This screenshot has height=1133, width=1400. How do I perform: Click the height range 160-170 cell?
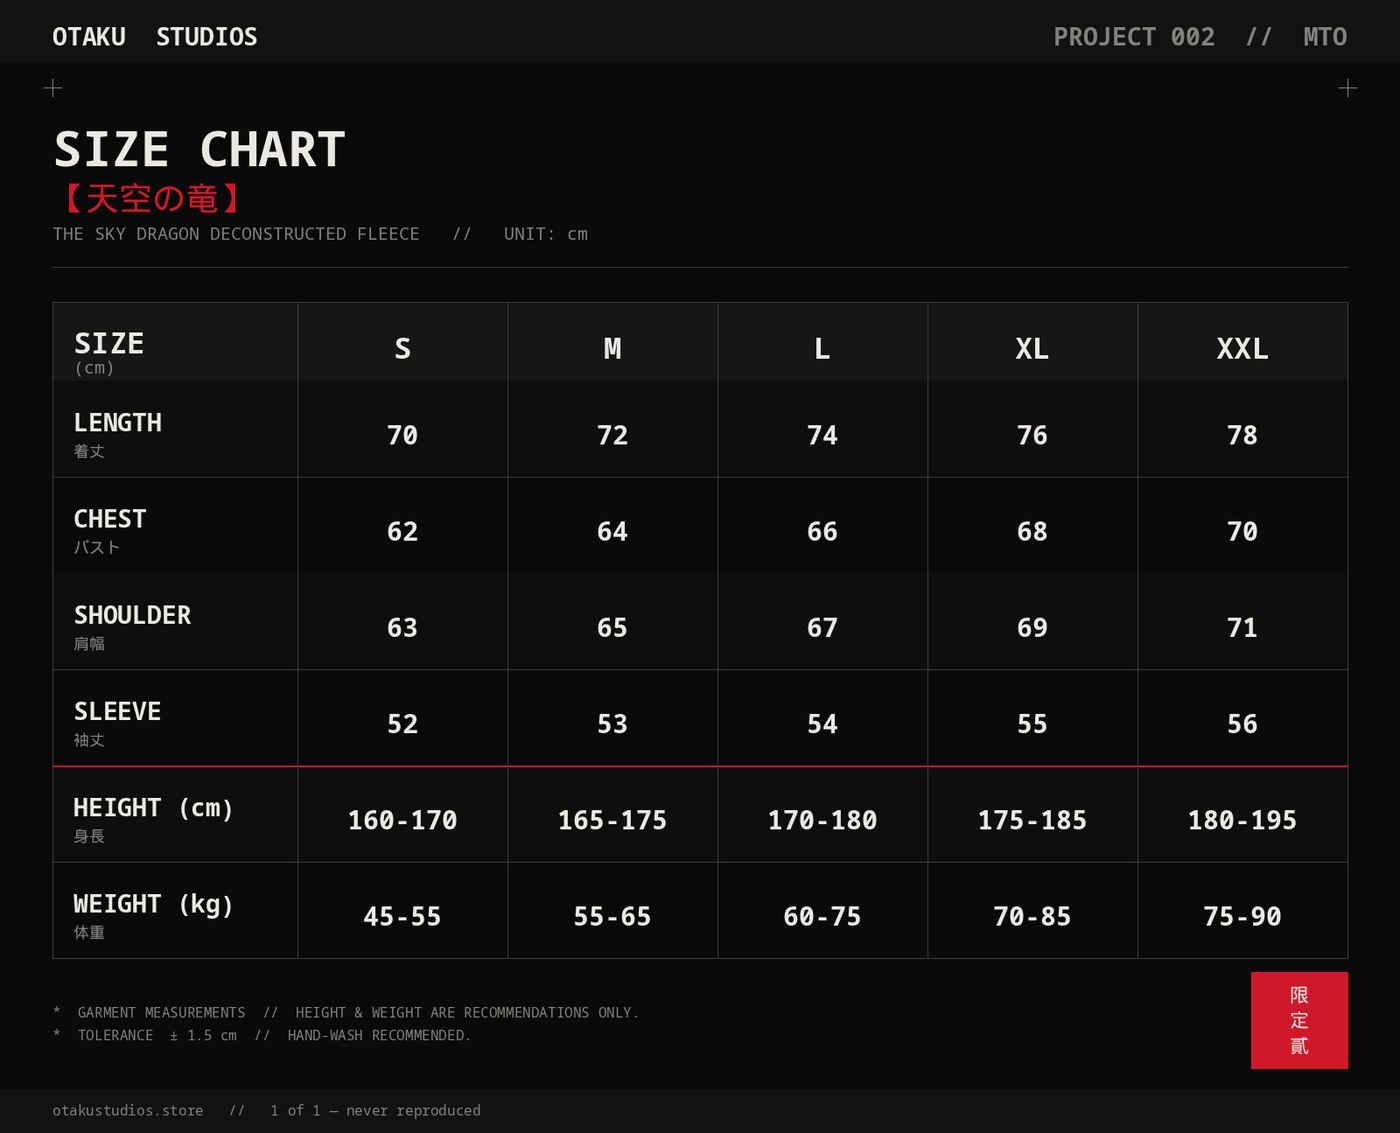(x=403, y=820)
